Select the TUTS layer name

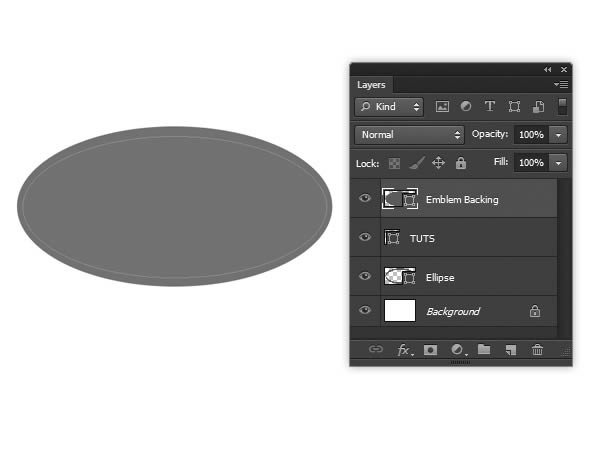[x=422, y=238]
